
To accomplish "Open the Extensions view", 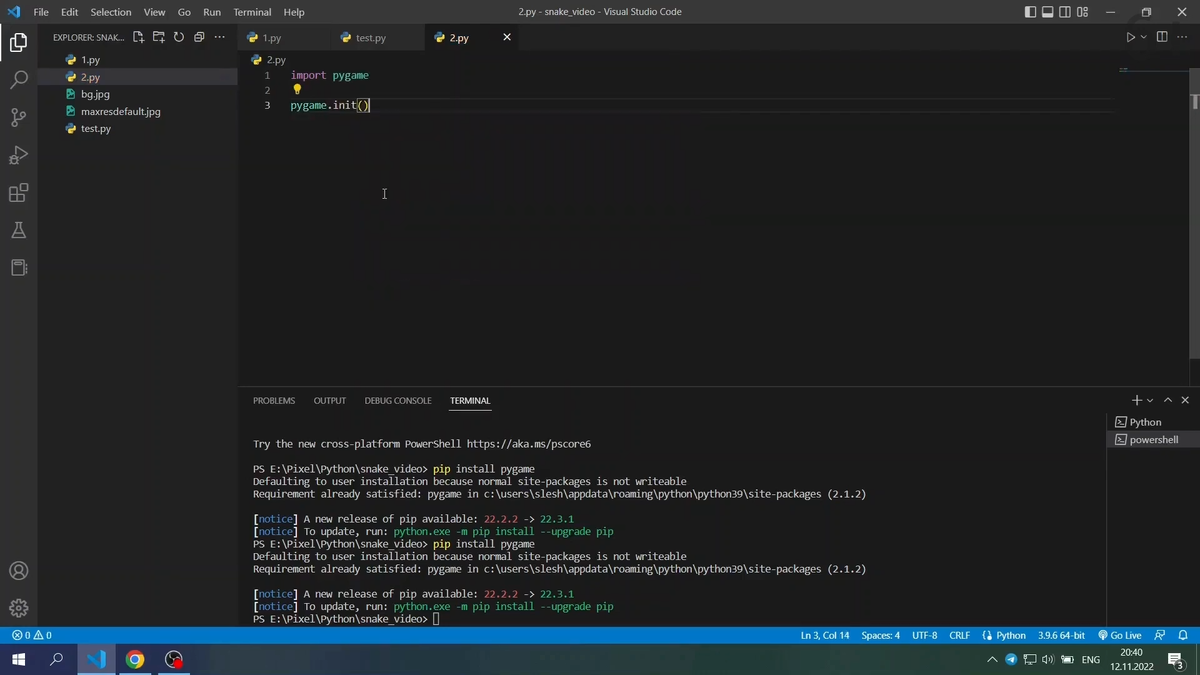I will pyautogui.click(x=18, y=193).
